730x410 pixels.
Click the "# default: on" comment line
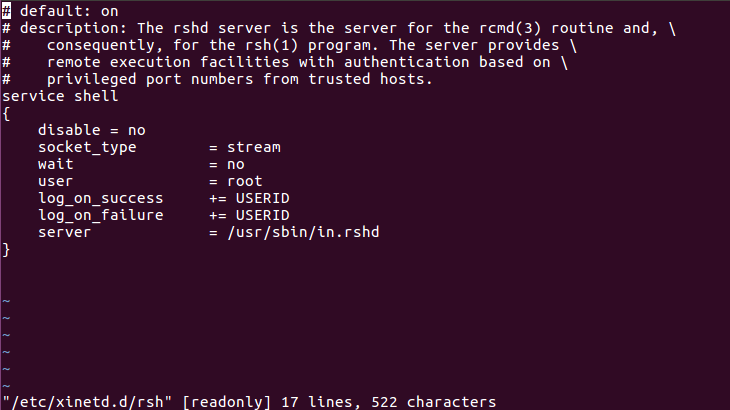tap(60, 11)
